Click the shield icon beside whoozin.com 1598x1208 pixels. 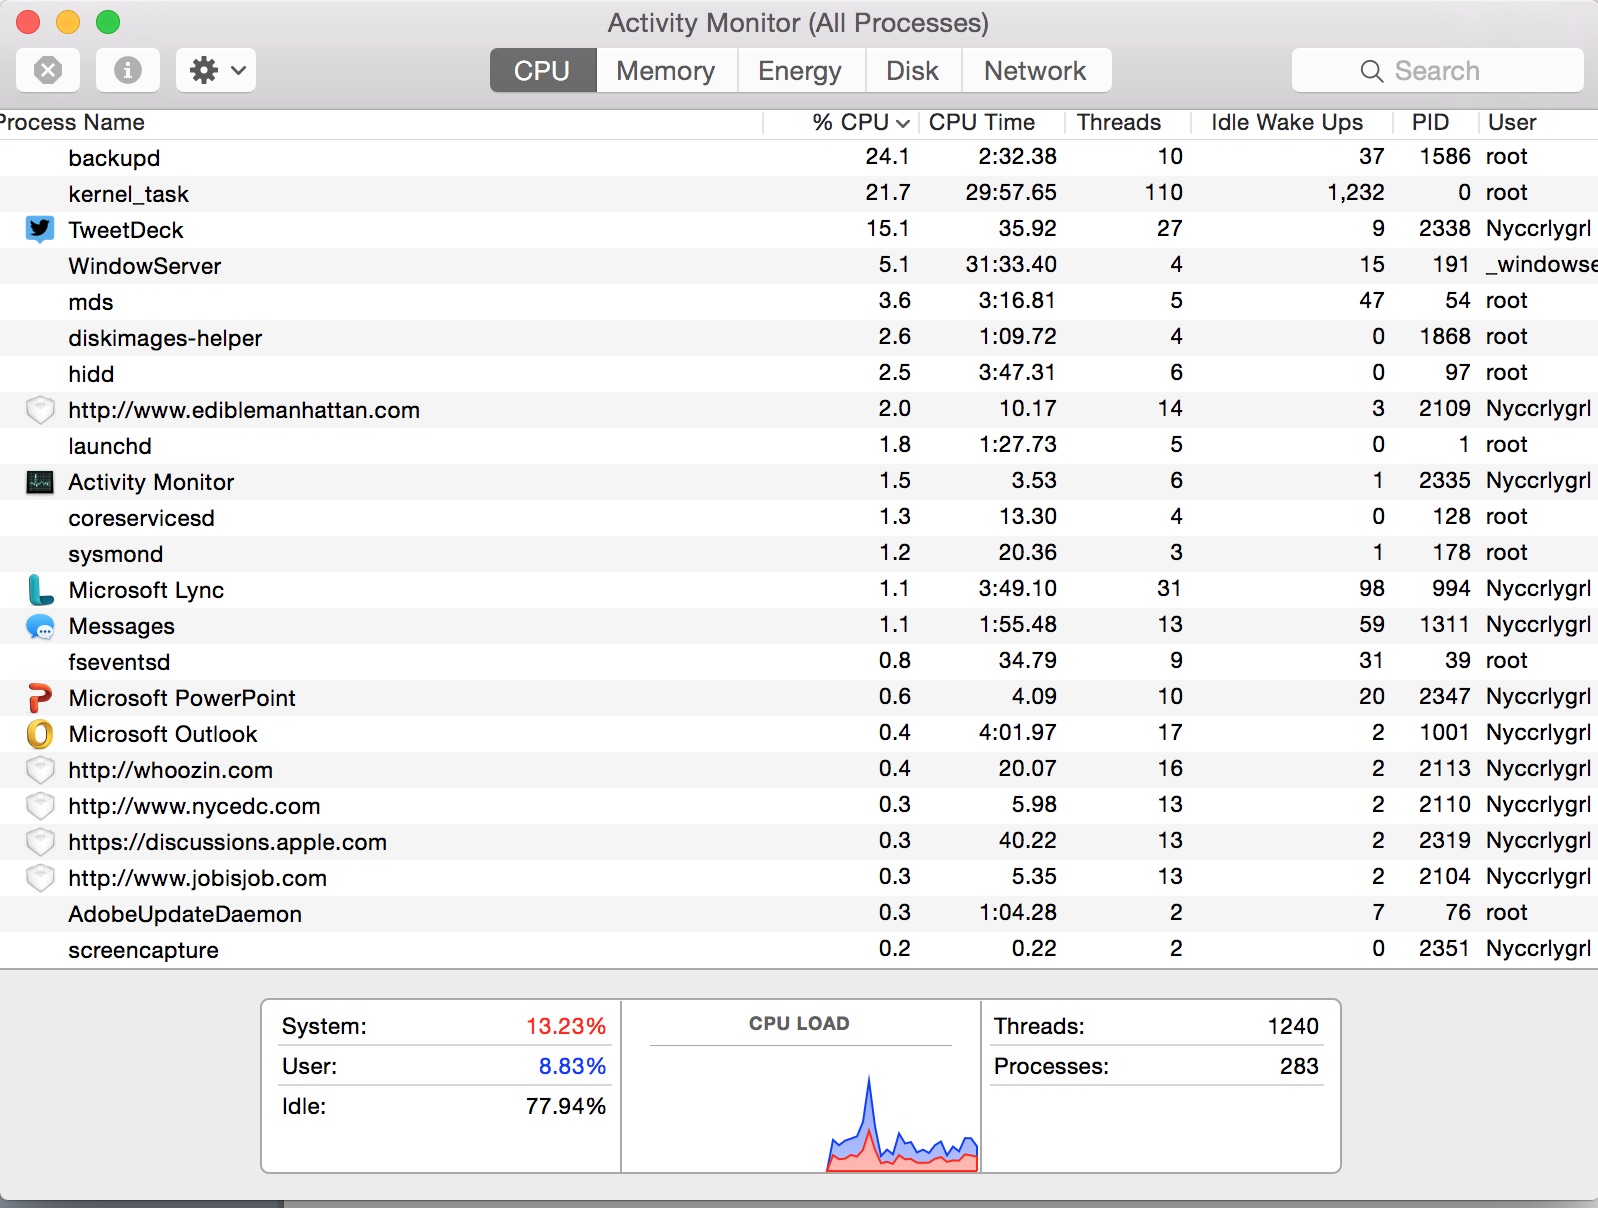coord(40,770)
